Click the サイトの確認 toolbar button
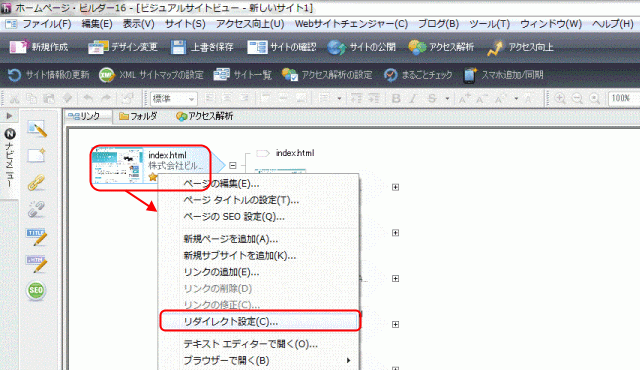640x370 pixels. [x=282, y=47]
